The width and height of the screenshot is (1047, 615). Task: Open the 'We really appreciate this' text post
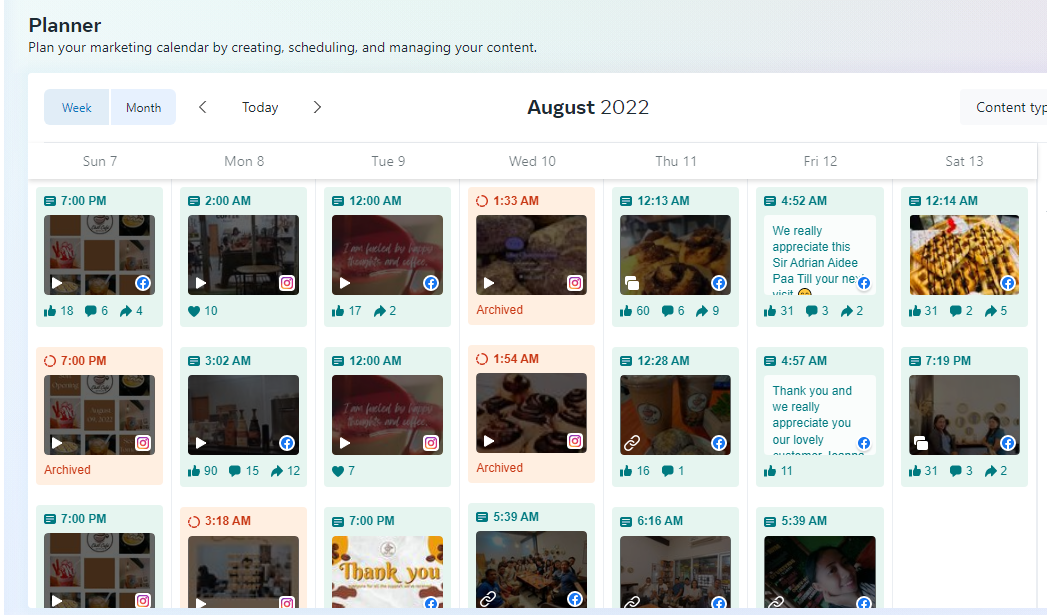pyautogui.click(x=820, y=255)
